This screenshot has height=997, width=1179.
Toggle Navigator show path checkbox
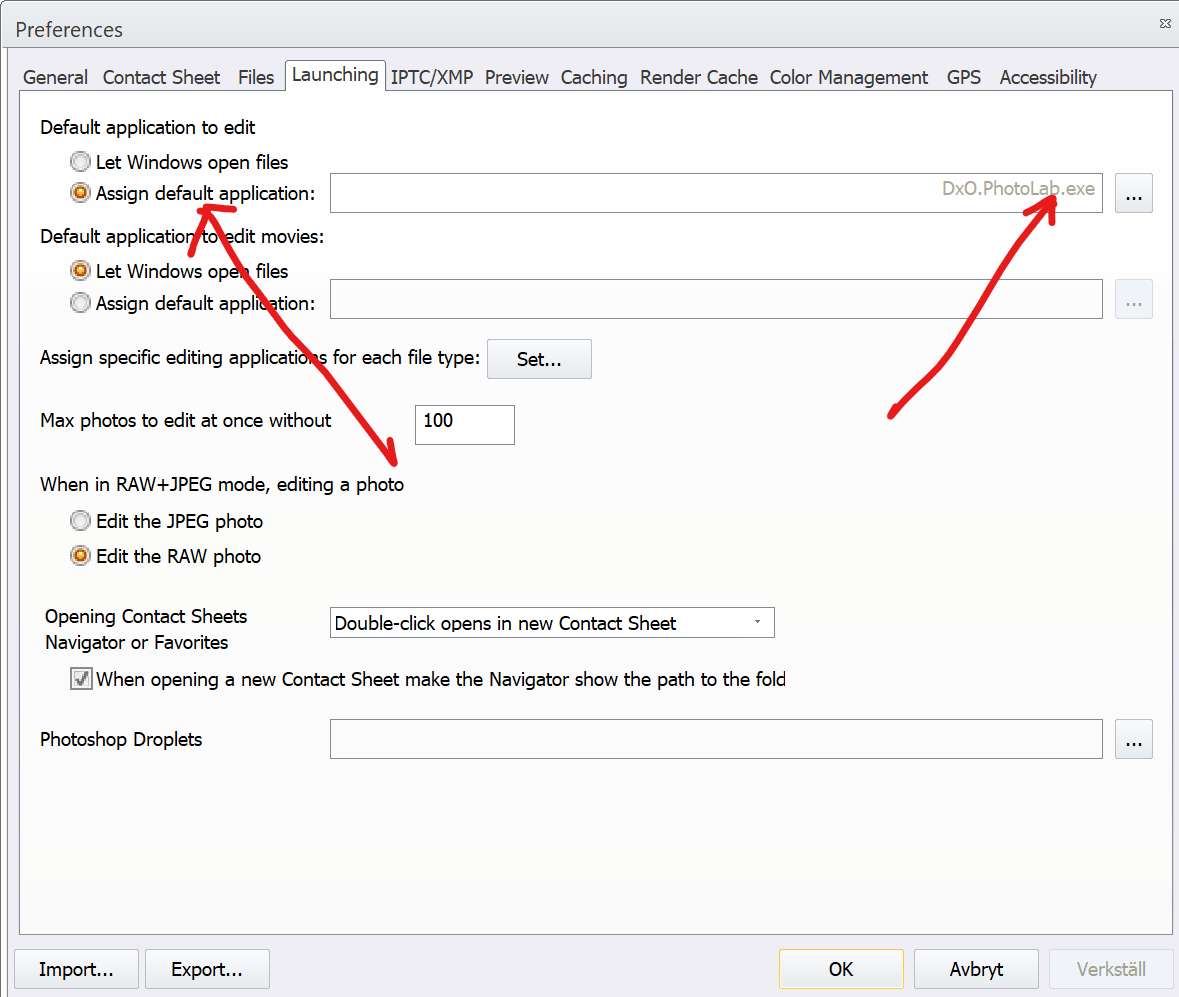pyautogui.click(x=80, y=680)
